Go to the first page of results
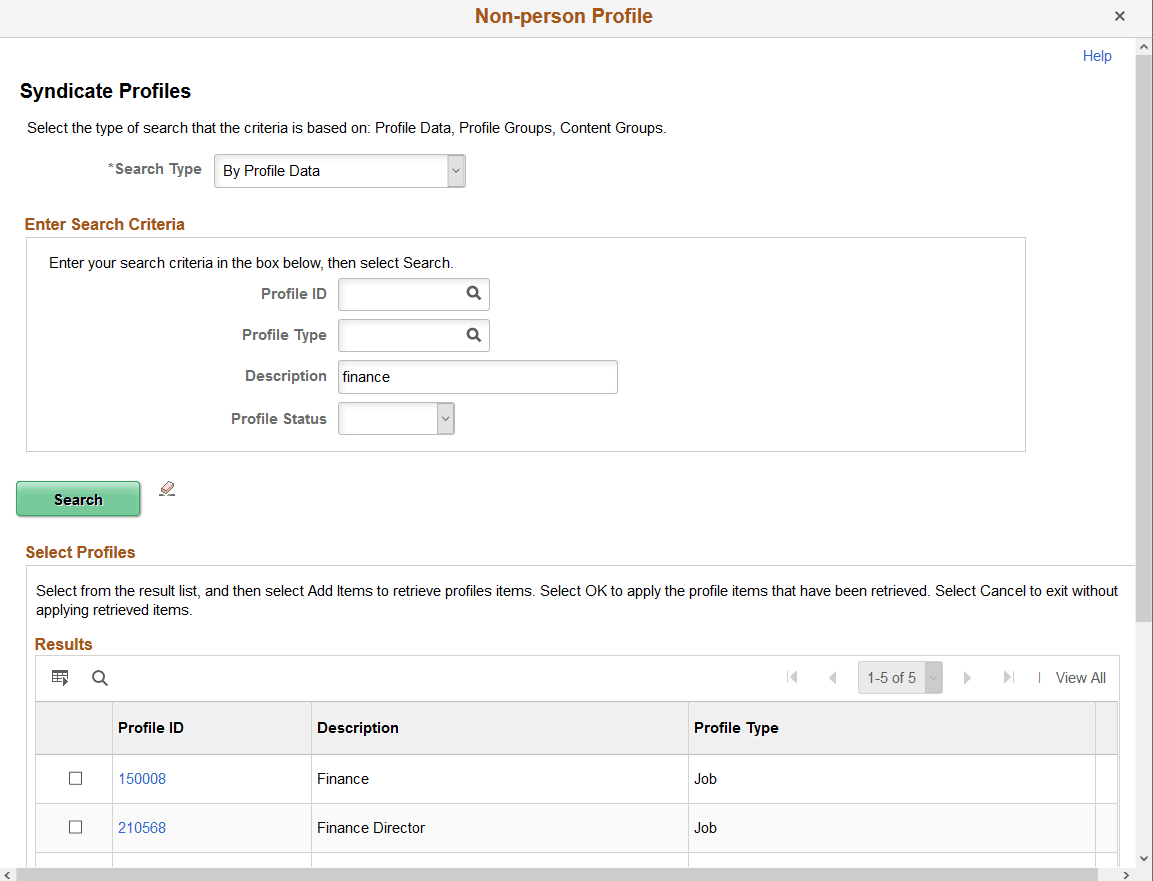 click(792, 677)
